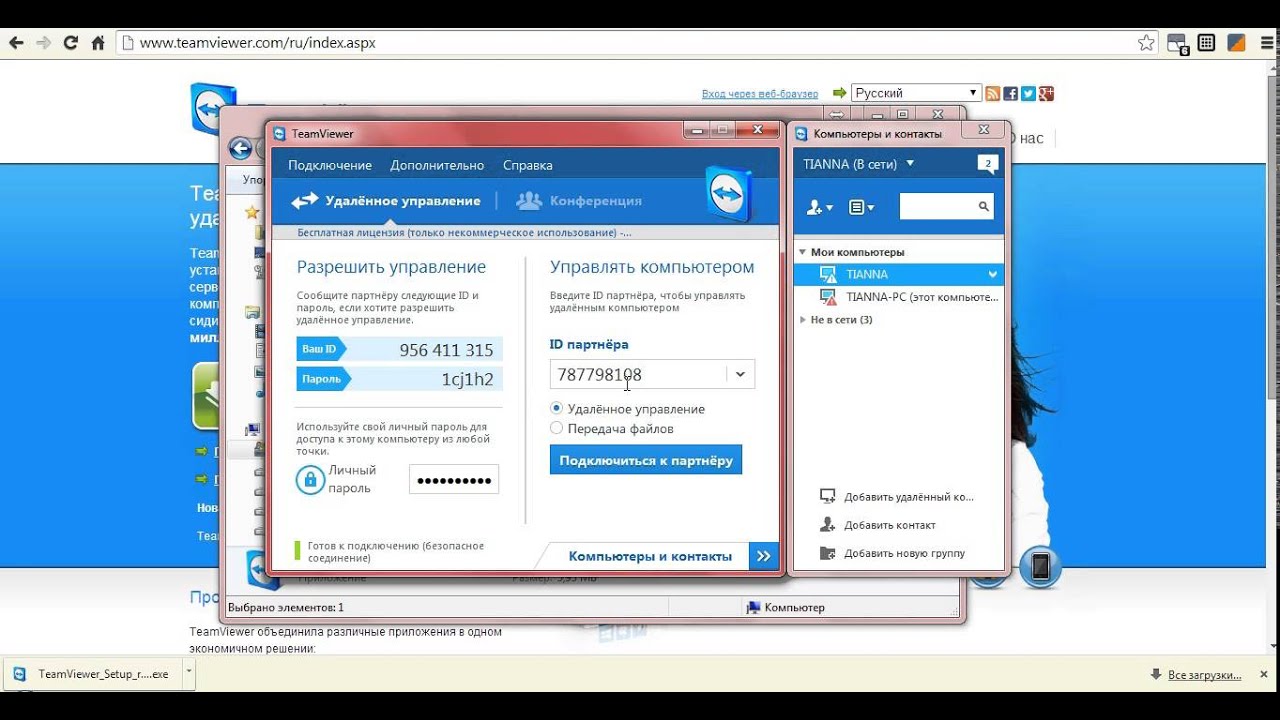Switch to the Удалённое управление tab

(x=385, y=201)
